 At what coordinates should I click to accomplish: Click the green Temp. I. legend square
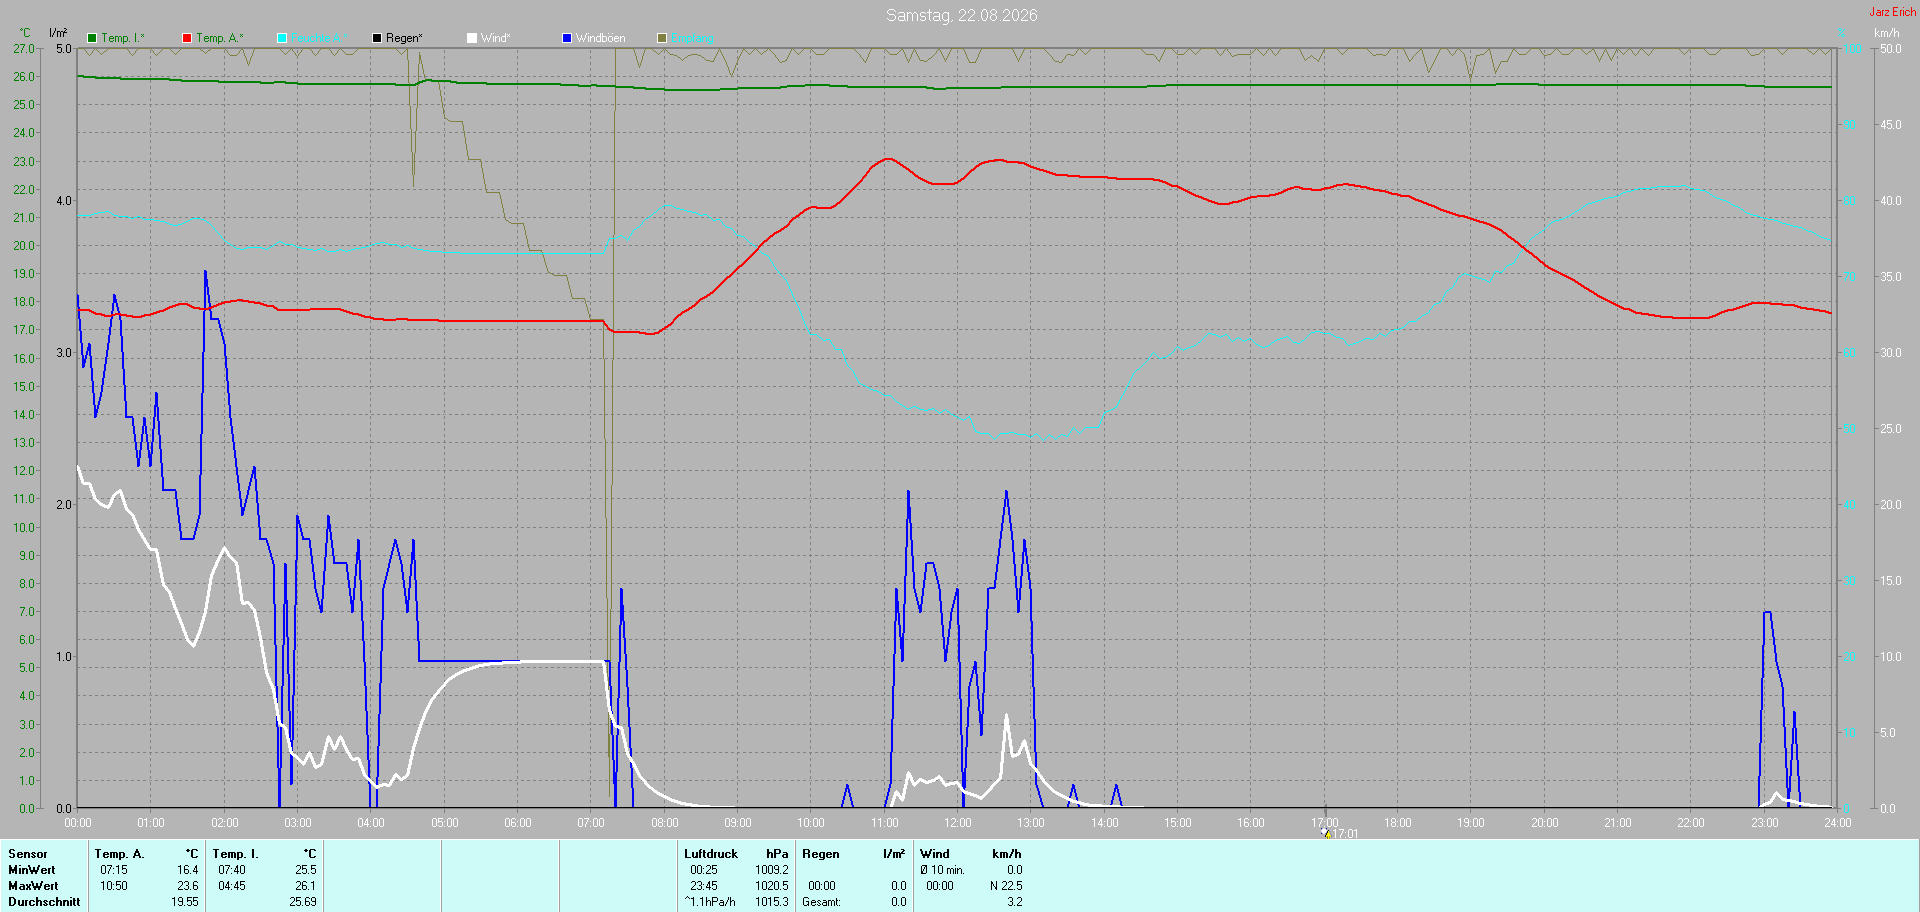(x=92, y=38)
